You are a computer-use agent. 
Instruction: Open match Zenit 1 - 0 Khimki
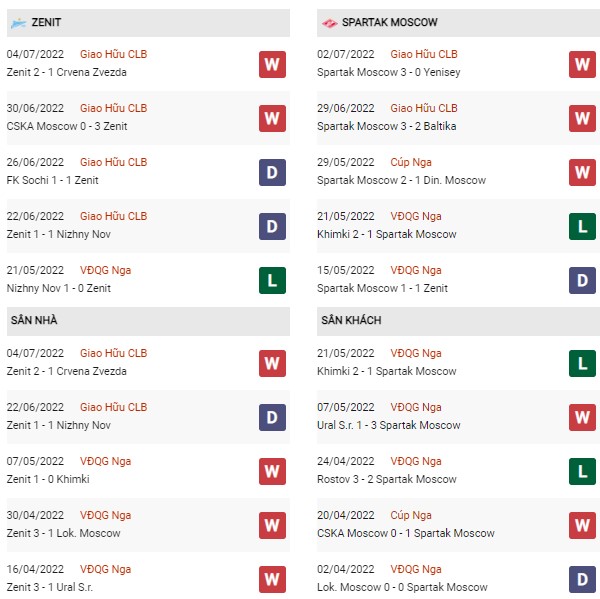48,479
